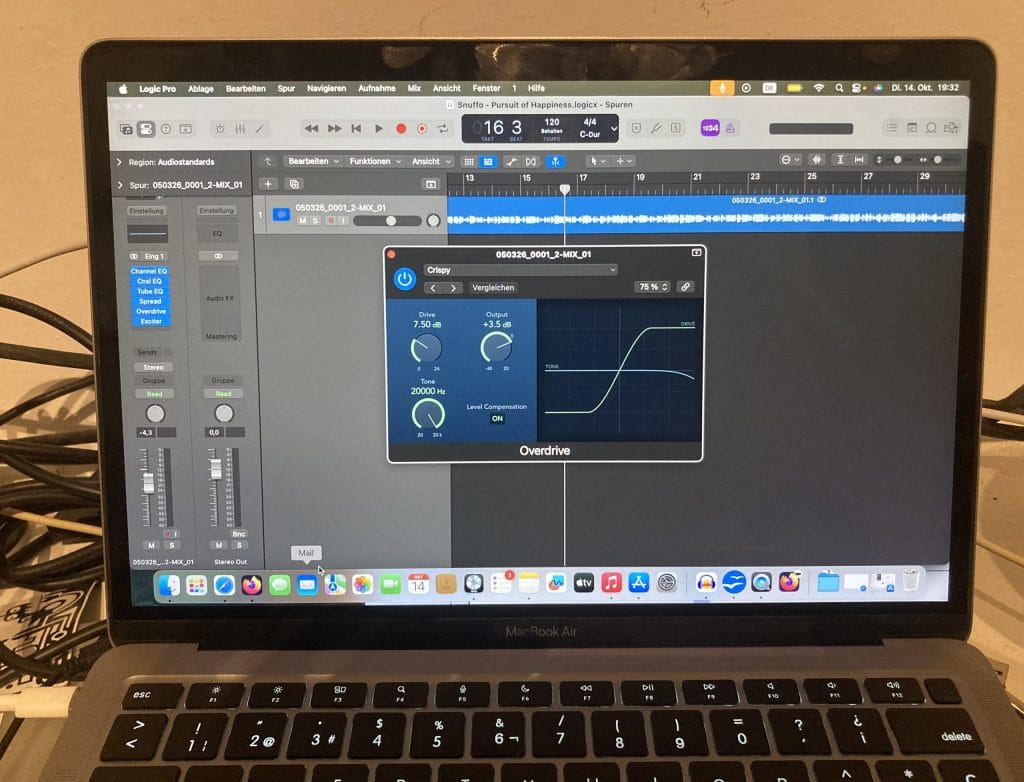Expand the Region: Audiostandards disclosure triangle
The width and height of the screenshot is (1024, 782).
pos(120,162)
